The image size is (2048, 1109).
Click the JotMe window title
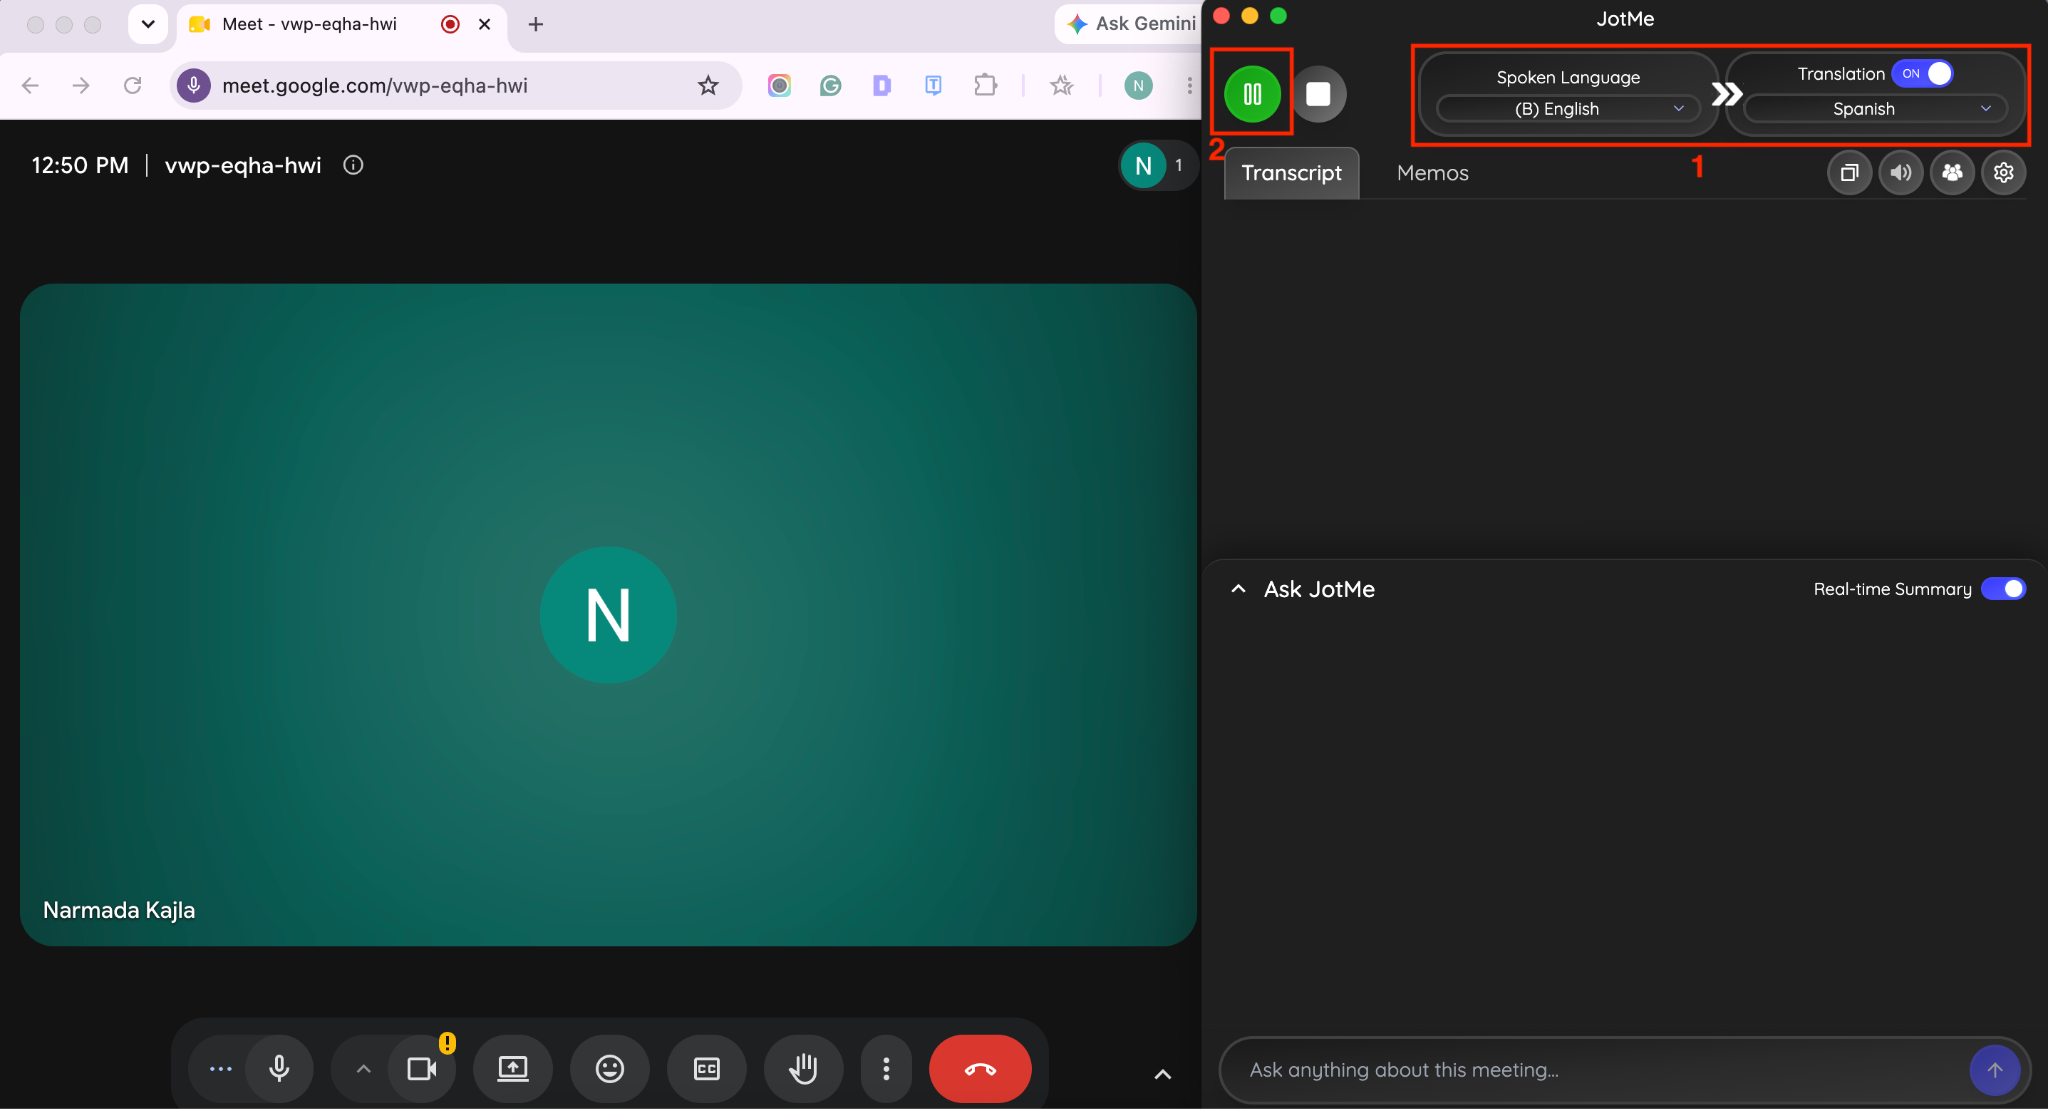[x=1625, y=18]
